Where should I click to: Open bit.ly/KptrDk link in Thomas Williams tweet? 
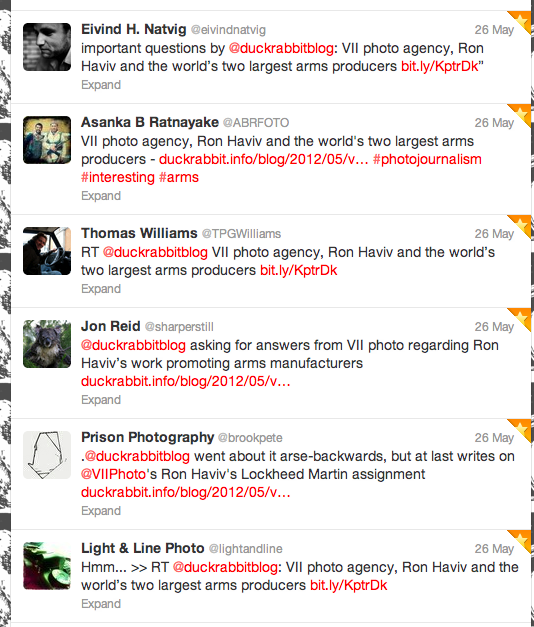point(299,270)
